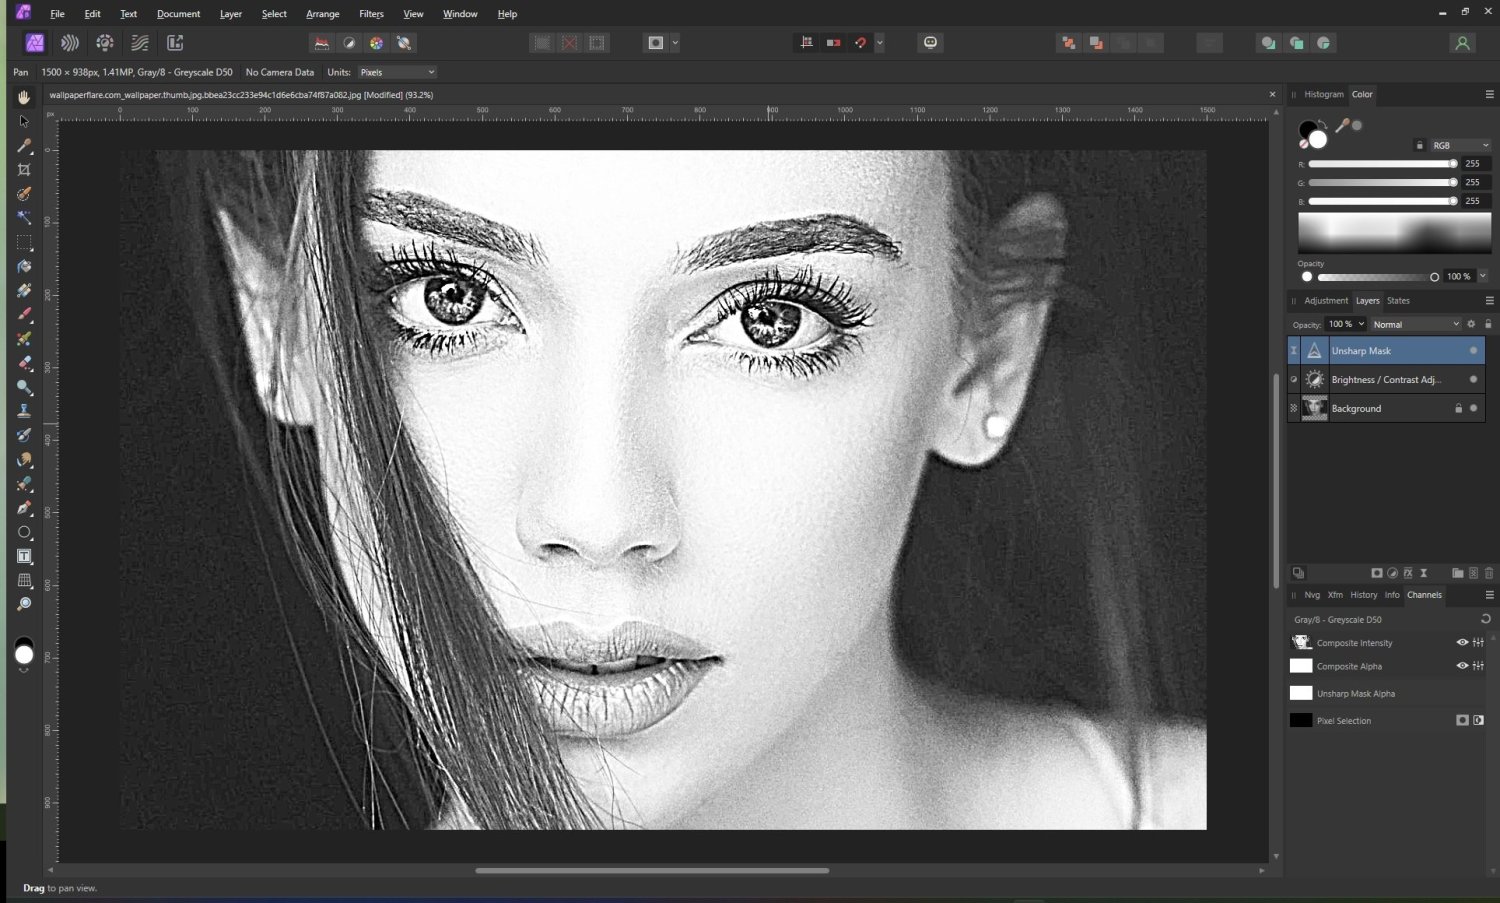Click the Auto Colours wheel icon

(x=376, y=43)
